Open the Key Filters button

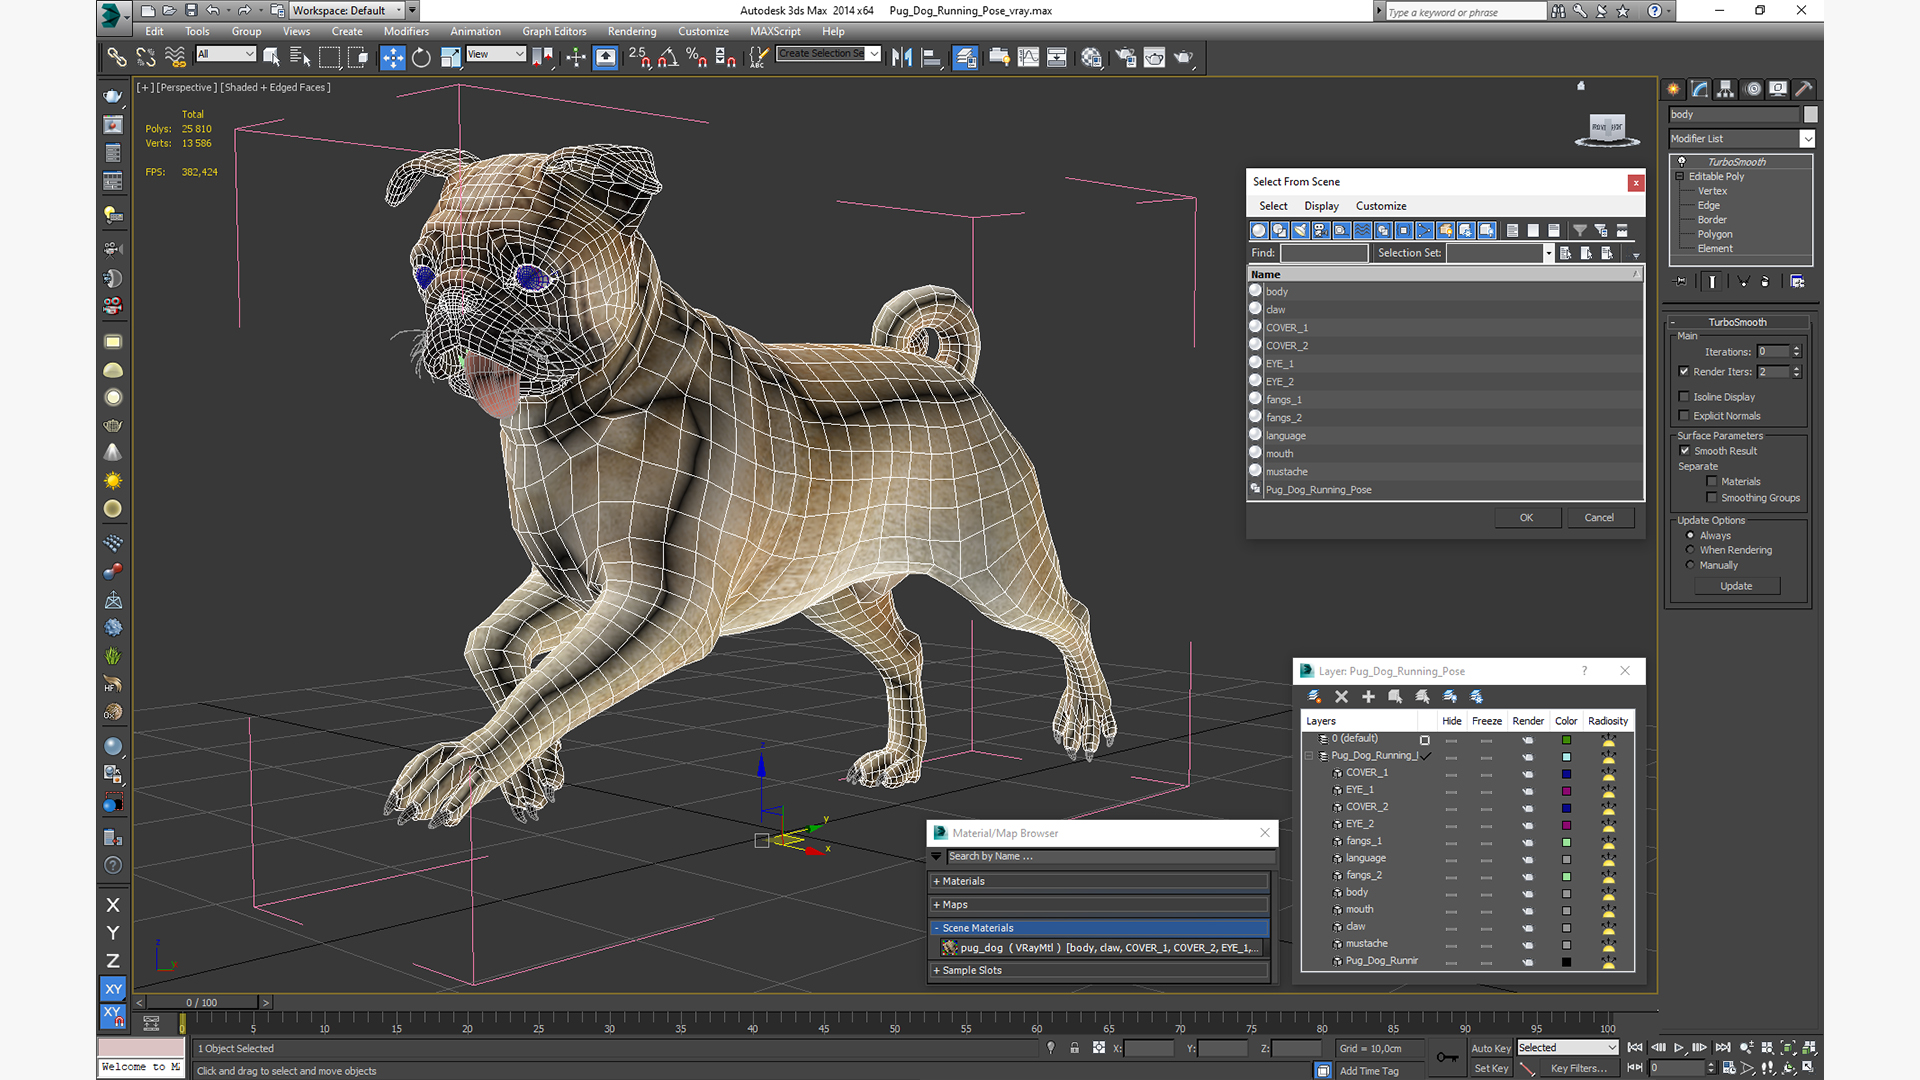1579,1068
